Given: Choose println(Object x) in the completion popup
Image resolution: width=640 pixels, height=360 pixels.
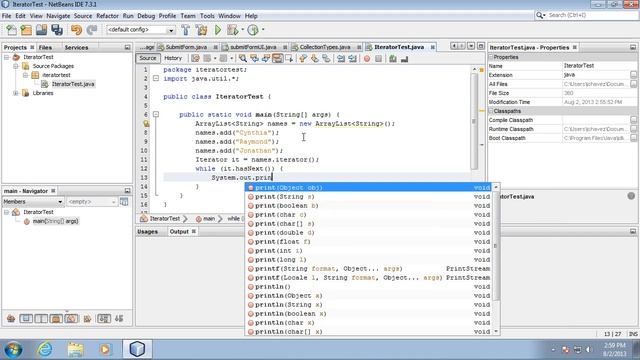Looking at the screenshot, I should pyautogui.click(x=368, y=296).
